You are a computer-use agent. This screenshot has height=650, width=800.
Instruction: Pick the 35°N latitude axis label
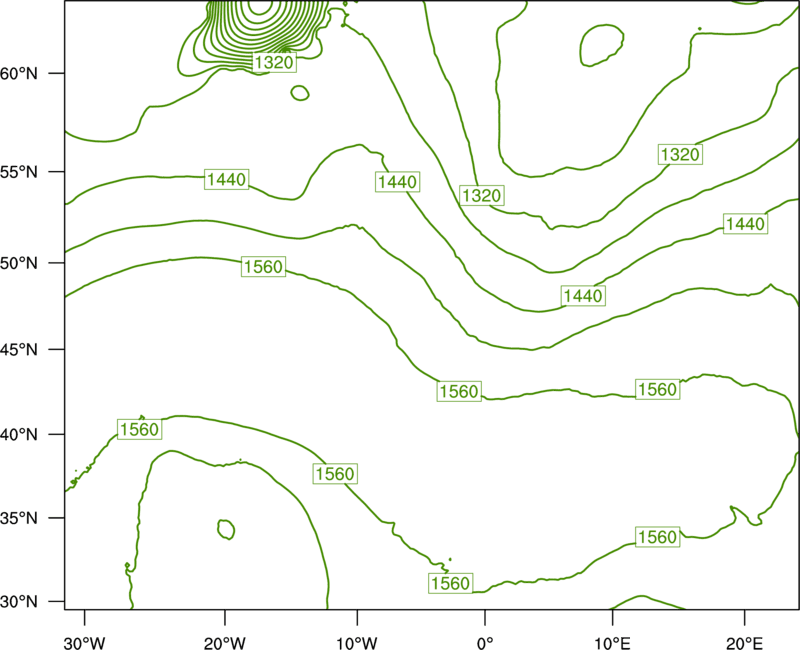pyautogui.click(x=19, y=518)
